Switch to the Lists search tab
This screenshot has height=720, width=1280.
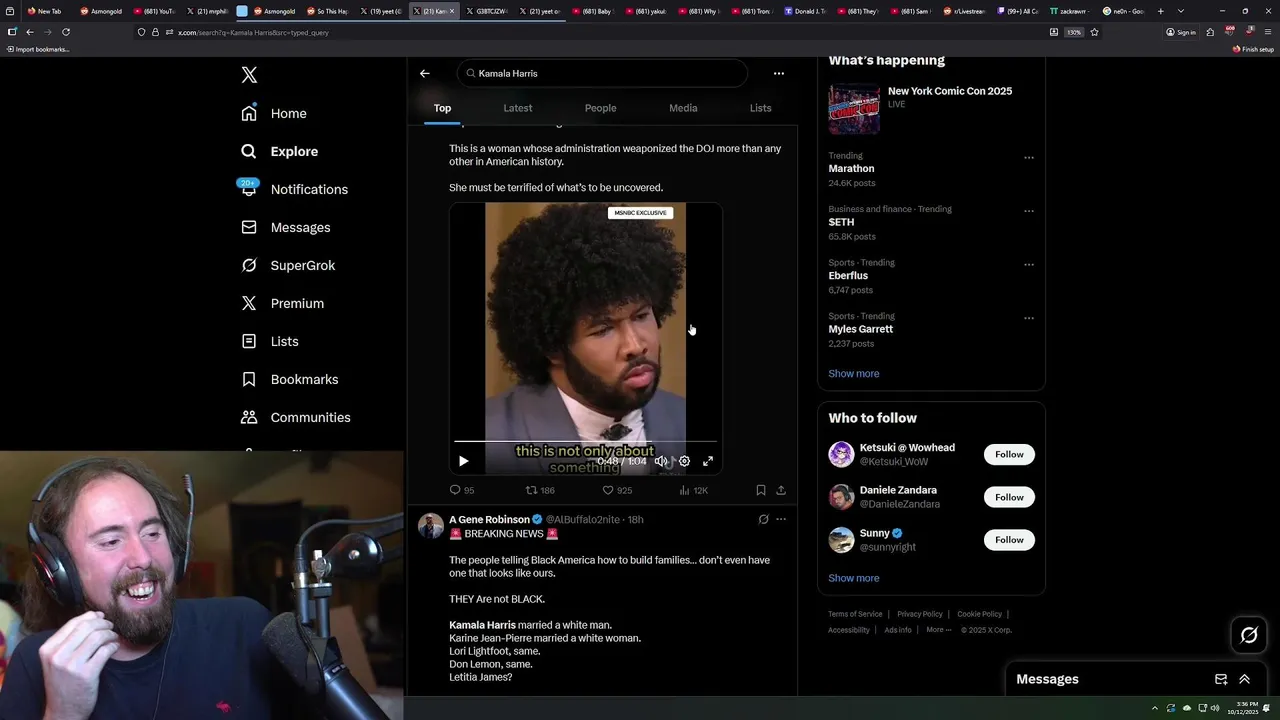point(761,108)
